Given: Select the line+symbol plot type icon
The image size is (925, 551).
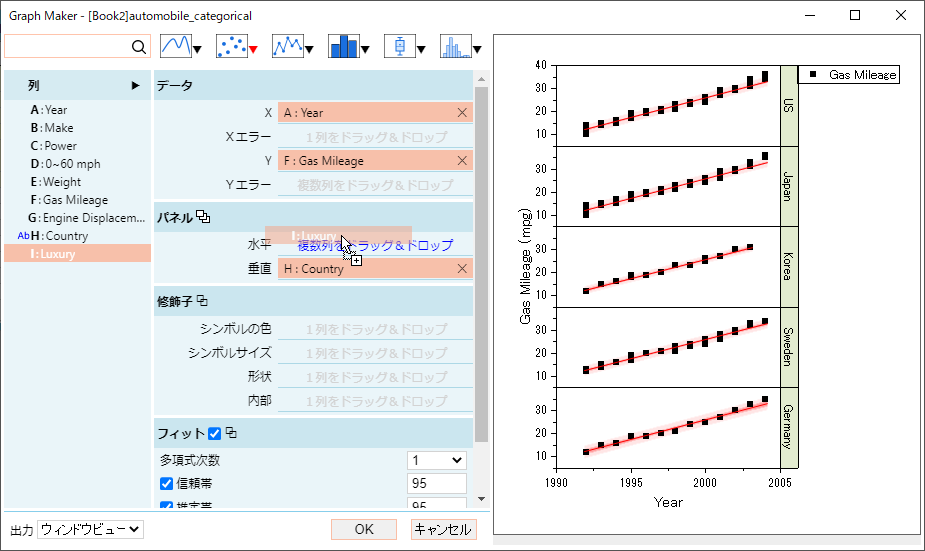Looking at the screenshot, I should (x=287, y=46).
